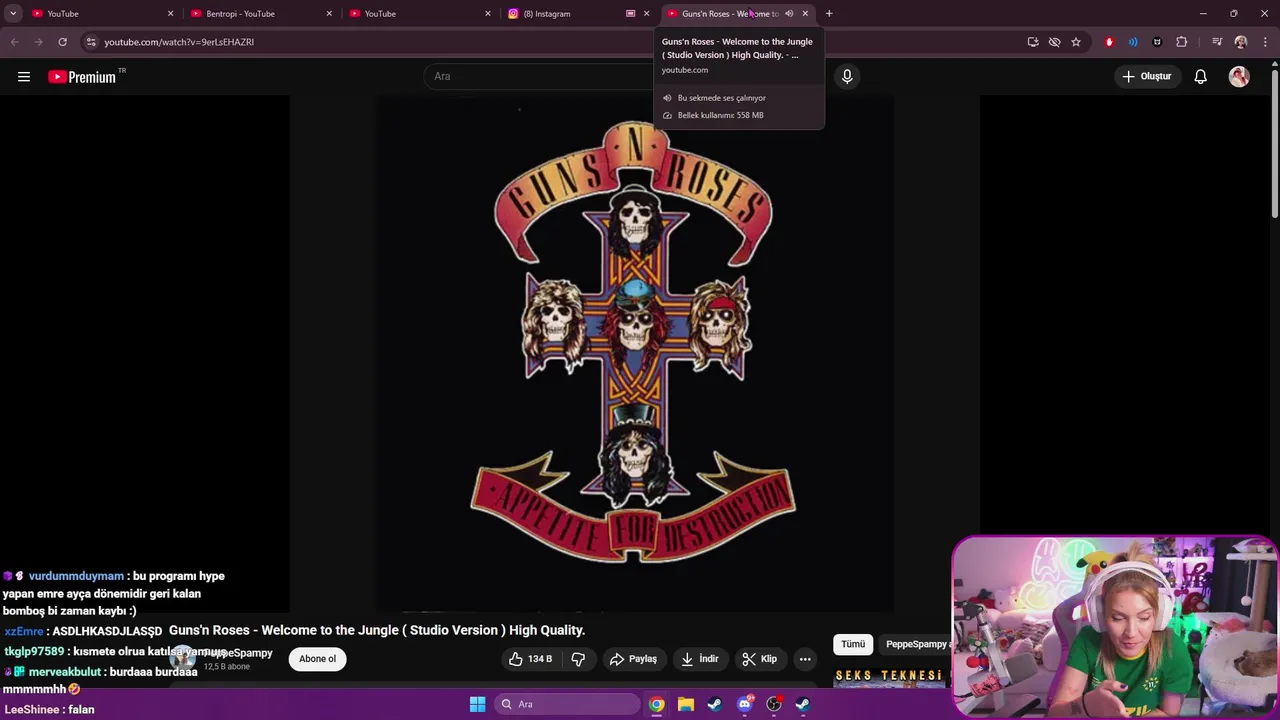
Task: Close the Instagram tab
Action: coord(646,14)
